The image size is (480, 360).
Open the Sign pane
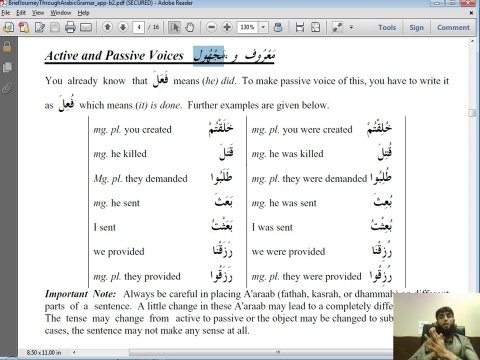[x=416, y=27]
